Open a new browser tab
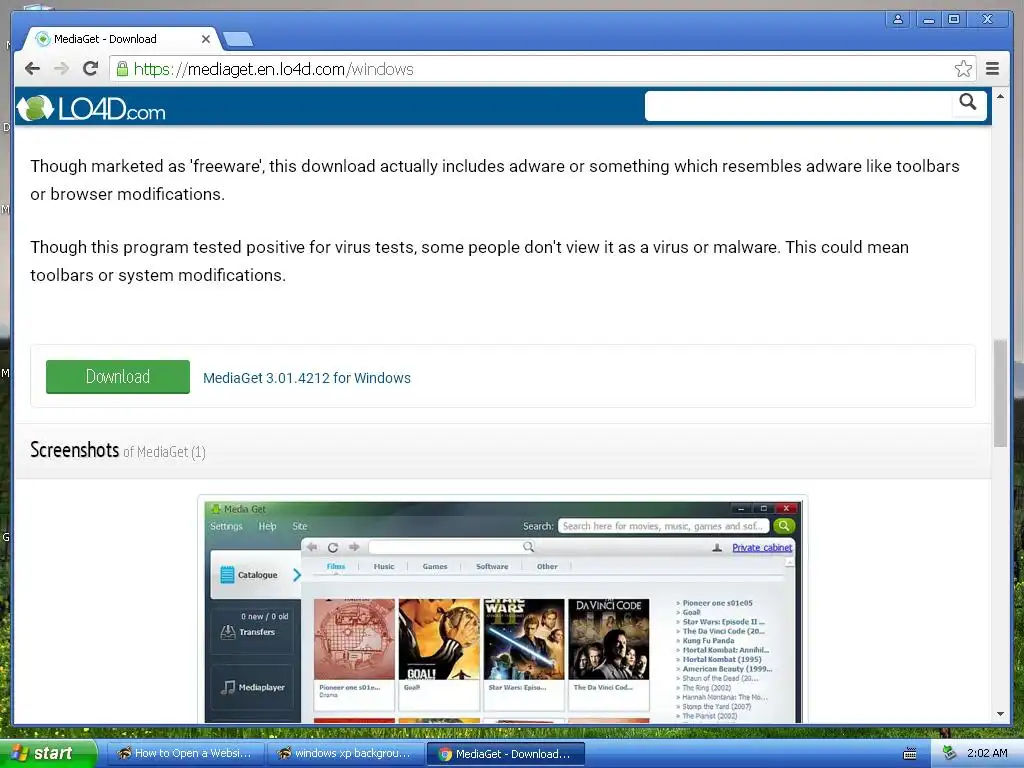Viewport: 1024px width, 768px height. tap(238, 40)
